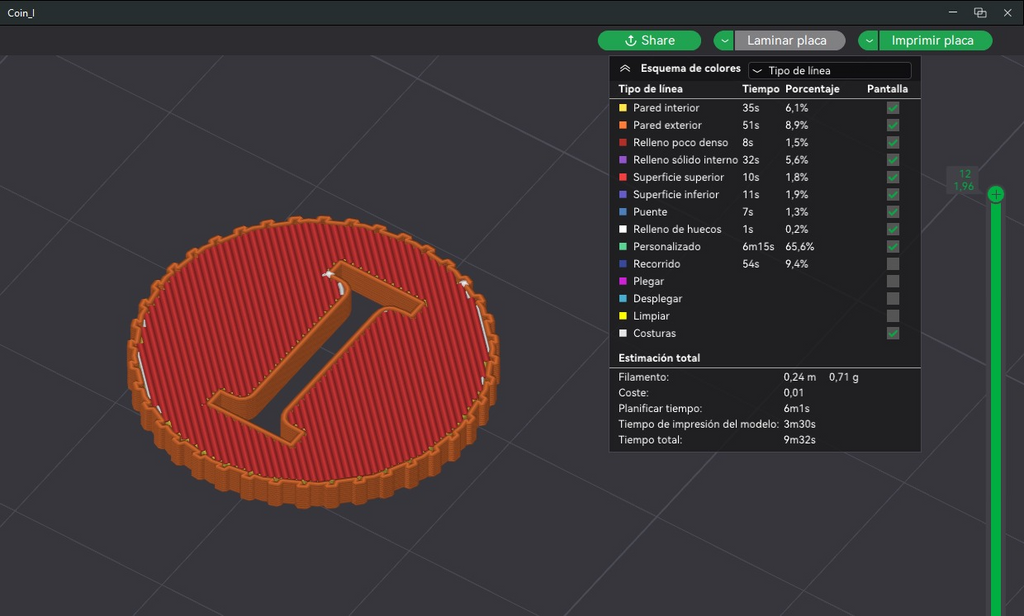Click the Costuras row label
This screenshot has height=616, width=1024.
pos(654,333)
